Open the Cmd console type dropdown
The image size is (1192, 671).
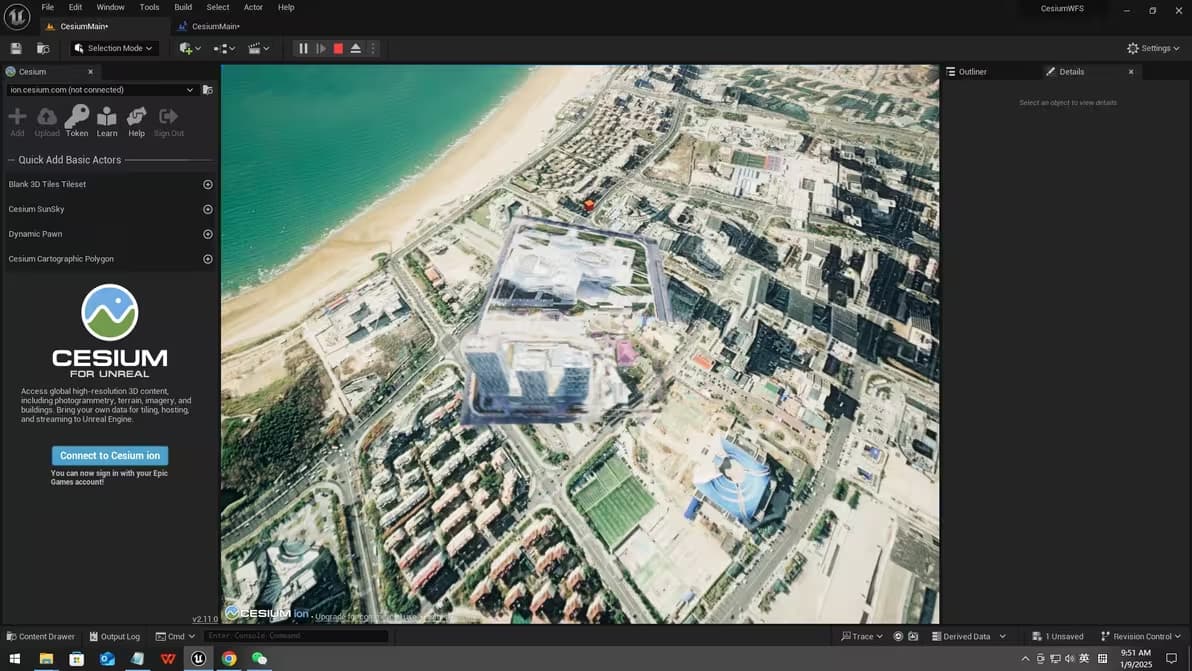click(x=176, y=636)
